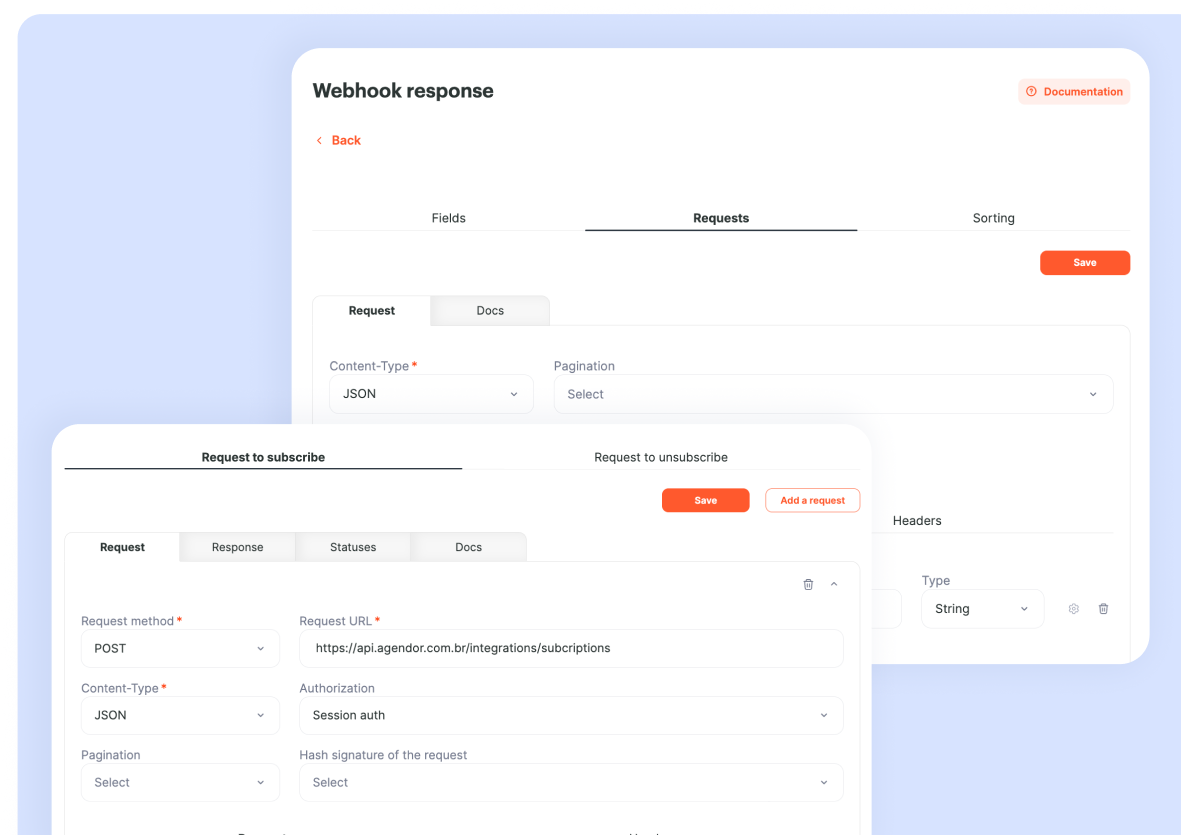Open the Docs tab in Webhook response window
The image size is (1181, 835).
coord(490,310)
